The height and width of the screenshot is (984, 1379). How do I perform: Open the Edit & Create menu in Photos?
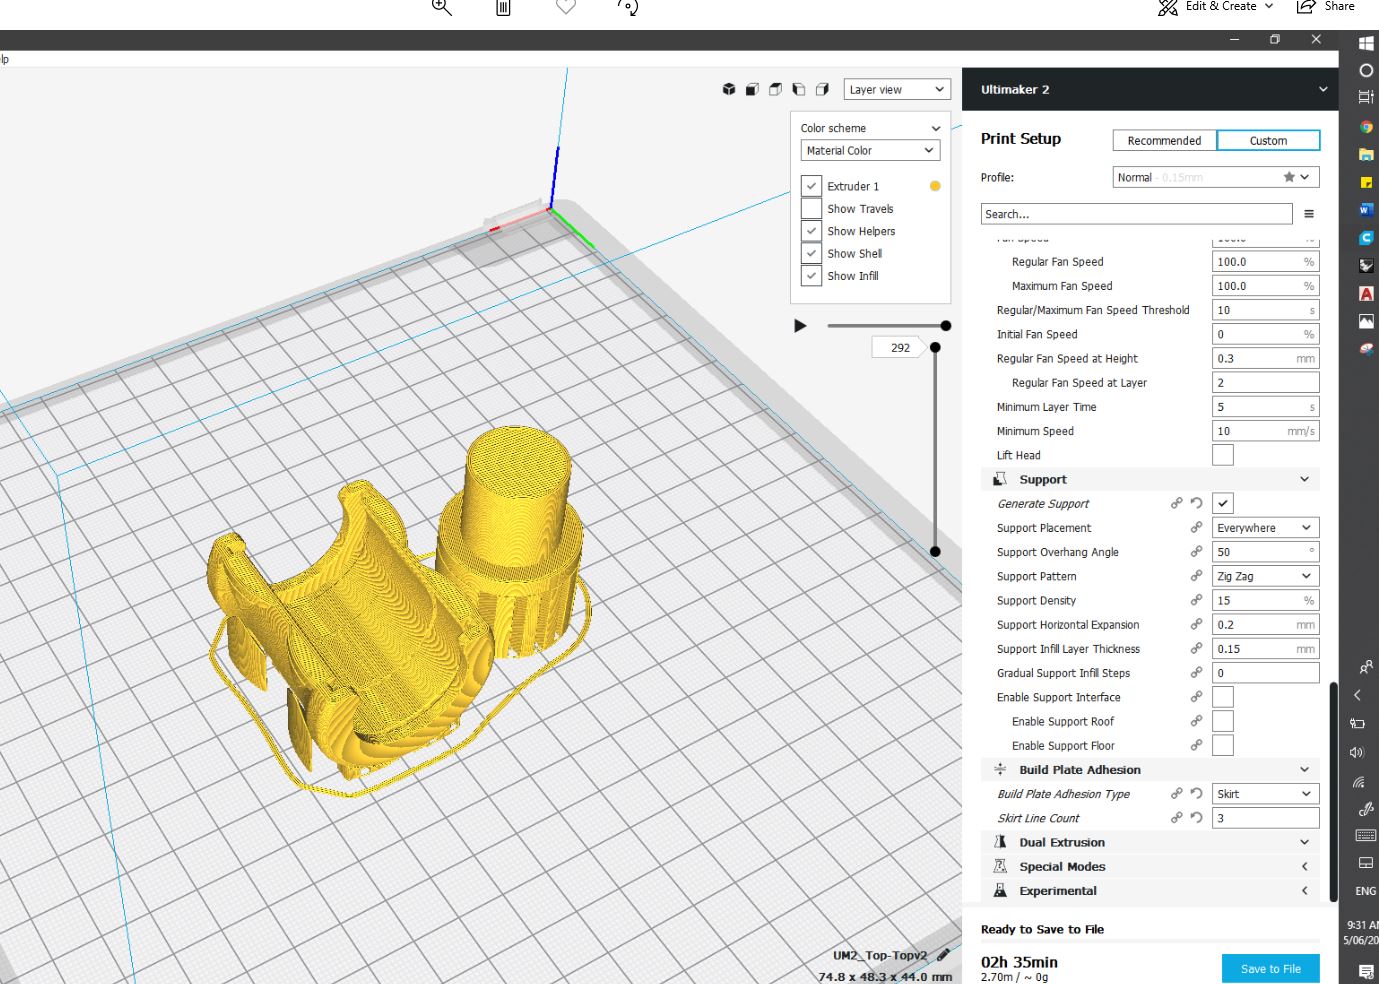coord(1215,7)
